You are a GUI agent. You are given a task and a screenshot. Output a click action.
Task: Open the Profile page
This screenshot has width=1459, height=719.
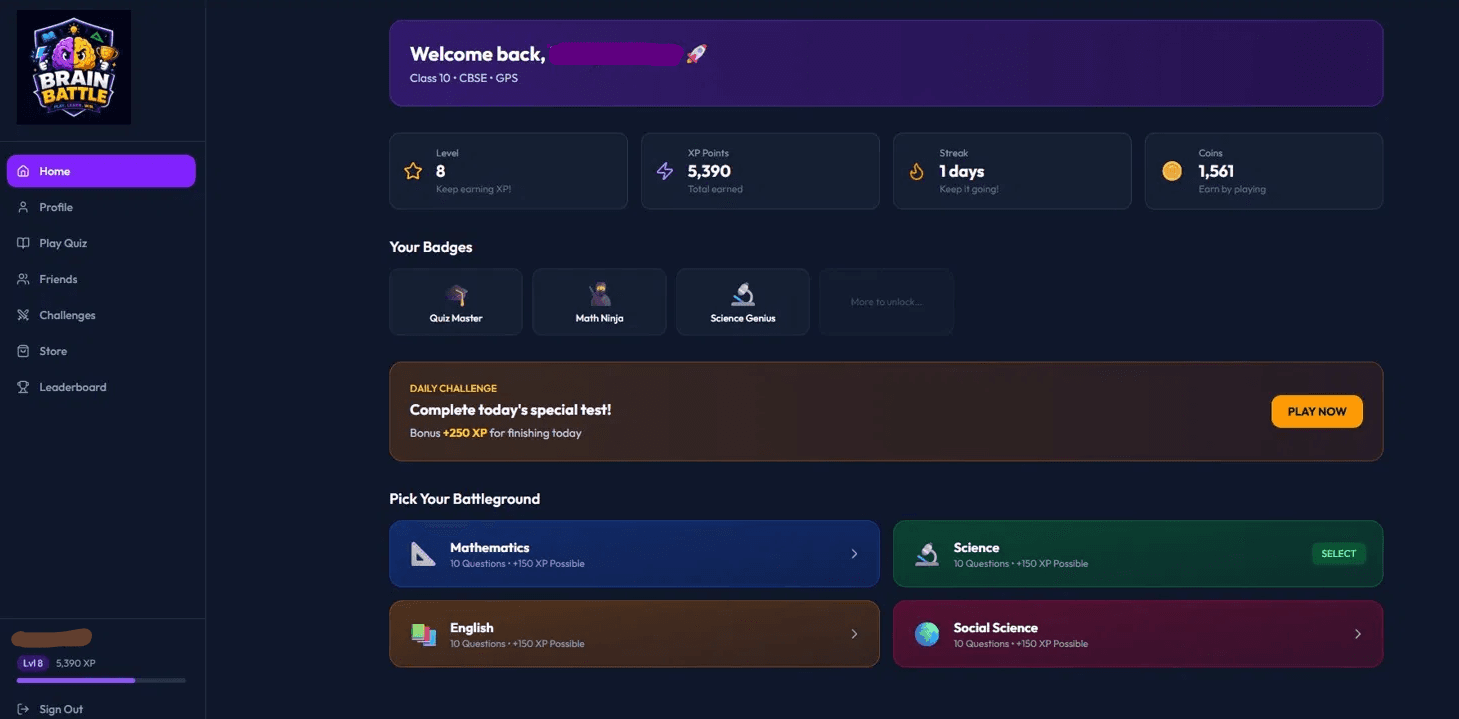point(101,207)
